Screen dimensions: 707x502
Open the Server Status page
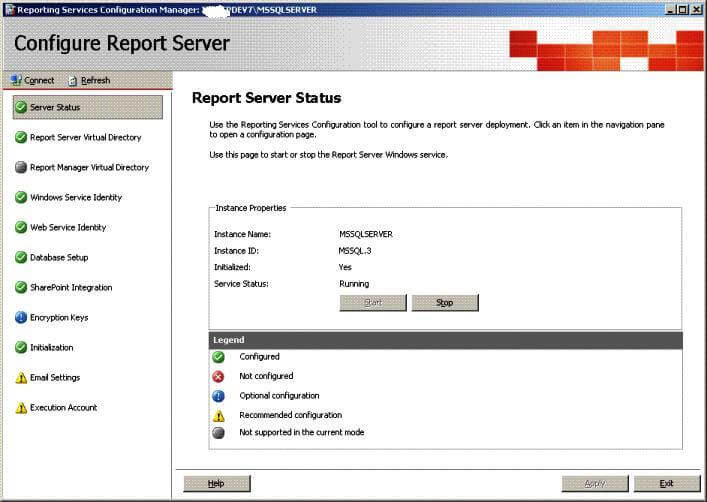tap(87, 107)
